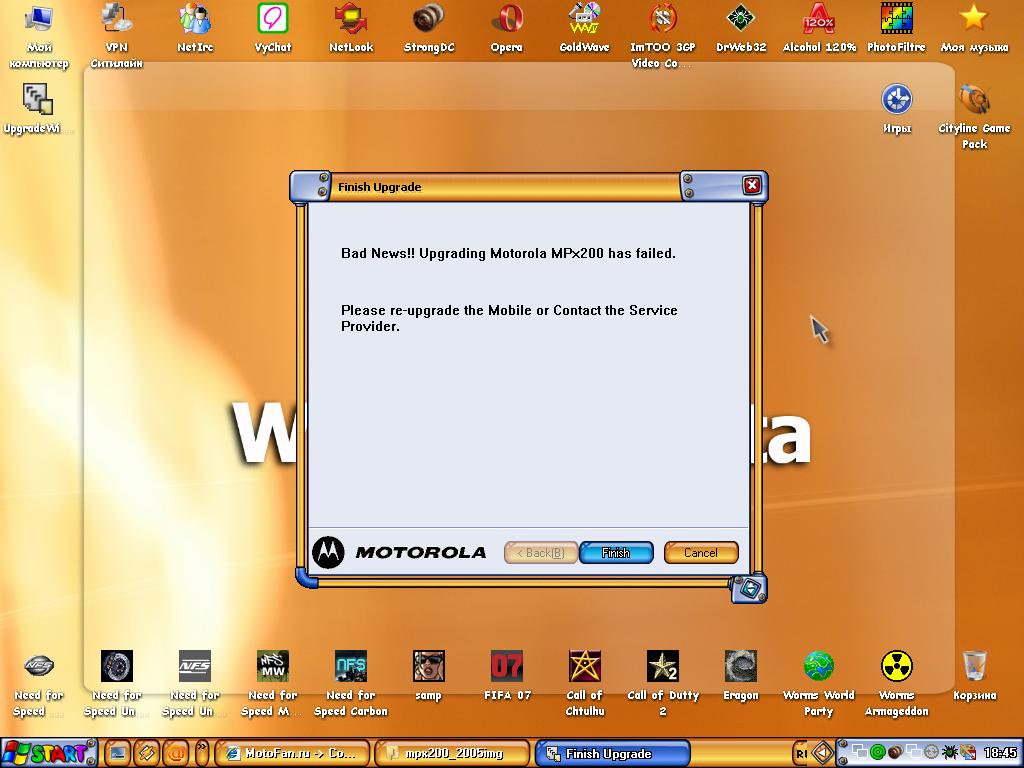
Task: Select the Call of Chtulhu desktop icon
Action: (x=584, y=683)
